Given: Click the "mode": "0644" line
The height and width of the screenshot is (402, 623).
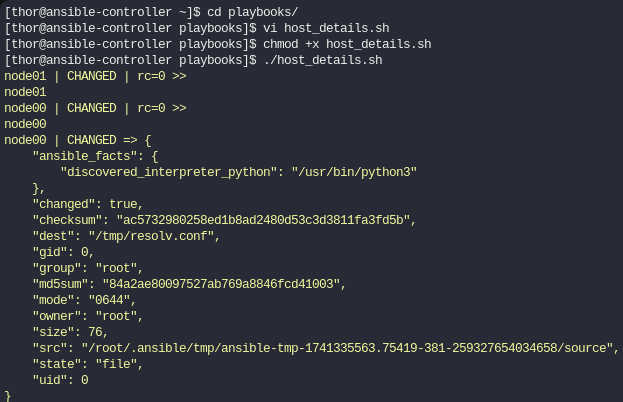Looking at the screenshot, I should (84, 300).
